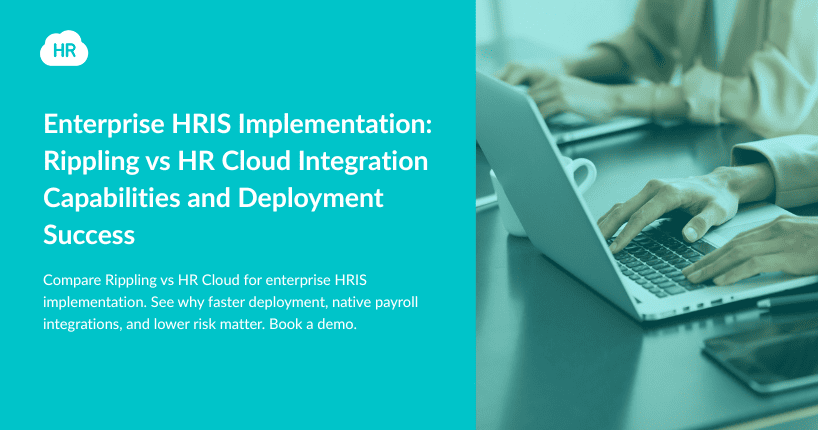Click the "Rippling vs HR Cloud Integration" headline line

tap(235, 162)
